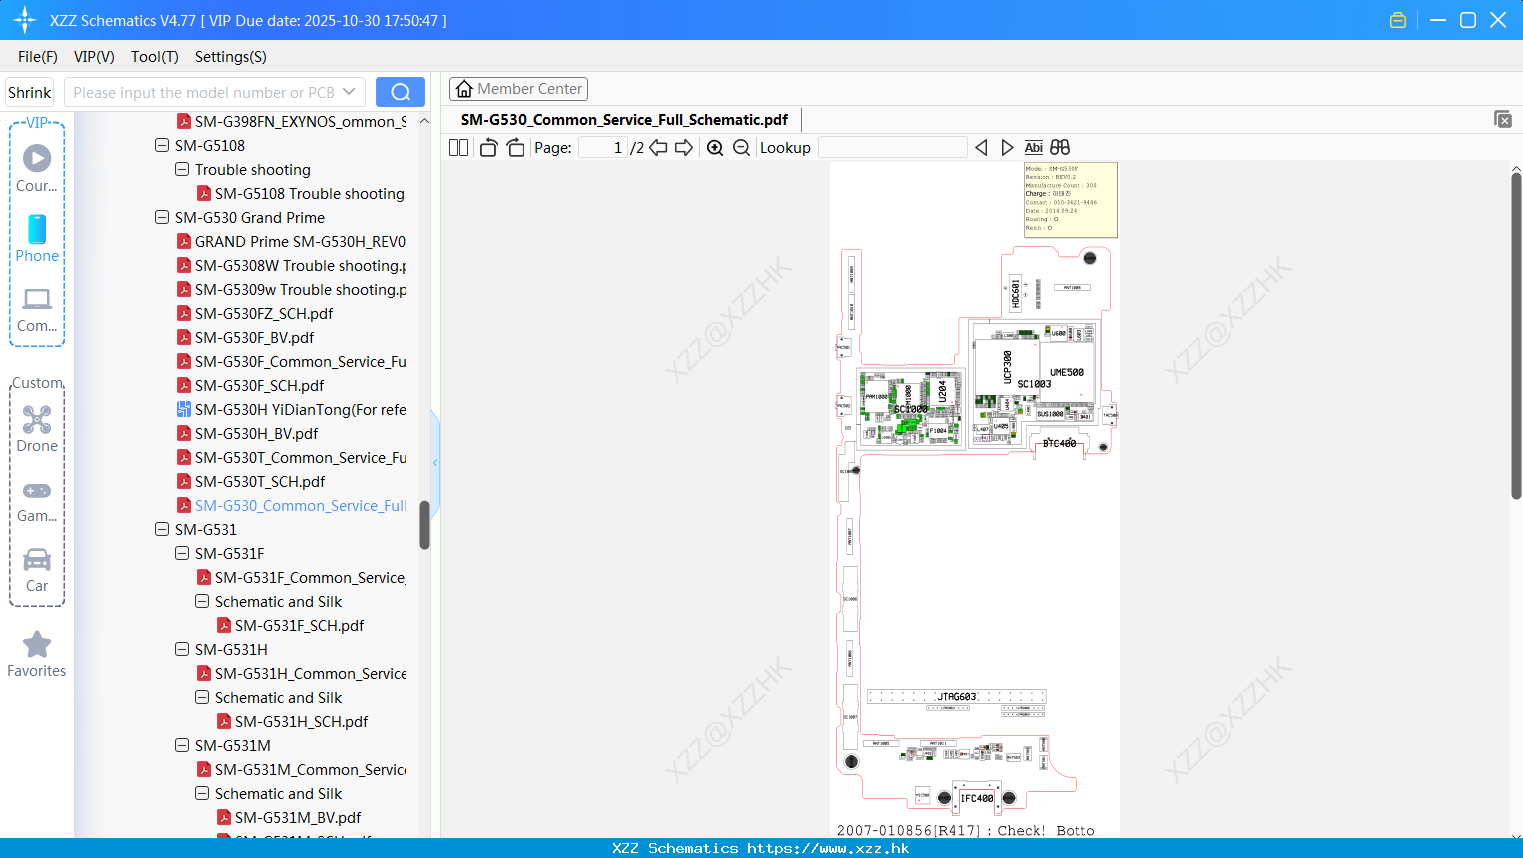The width and height of the screenshot is (1523, 858).
Task: Open SM-G530T_SCH.pdf
Action: pos(251,481)
